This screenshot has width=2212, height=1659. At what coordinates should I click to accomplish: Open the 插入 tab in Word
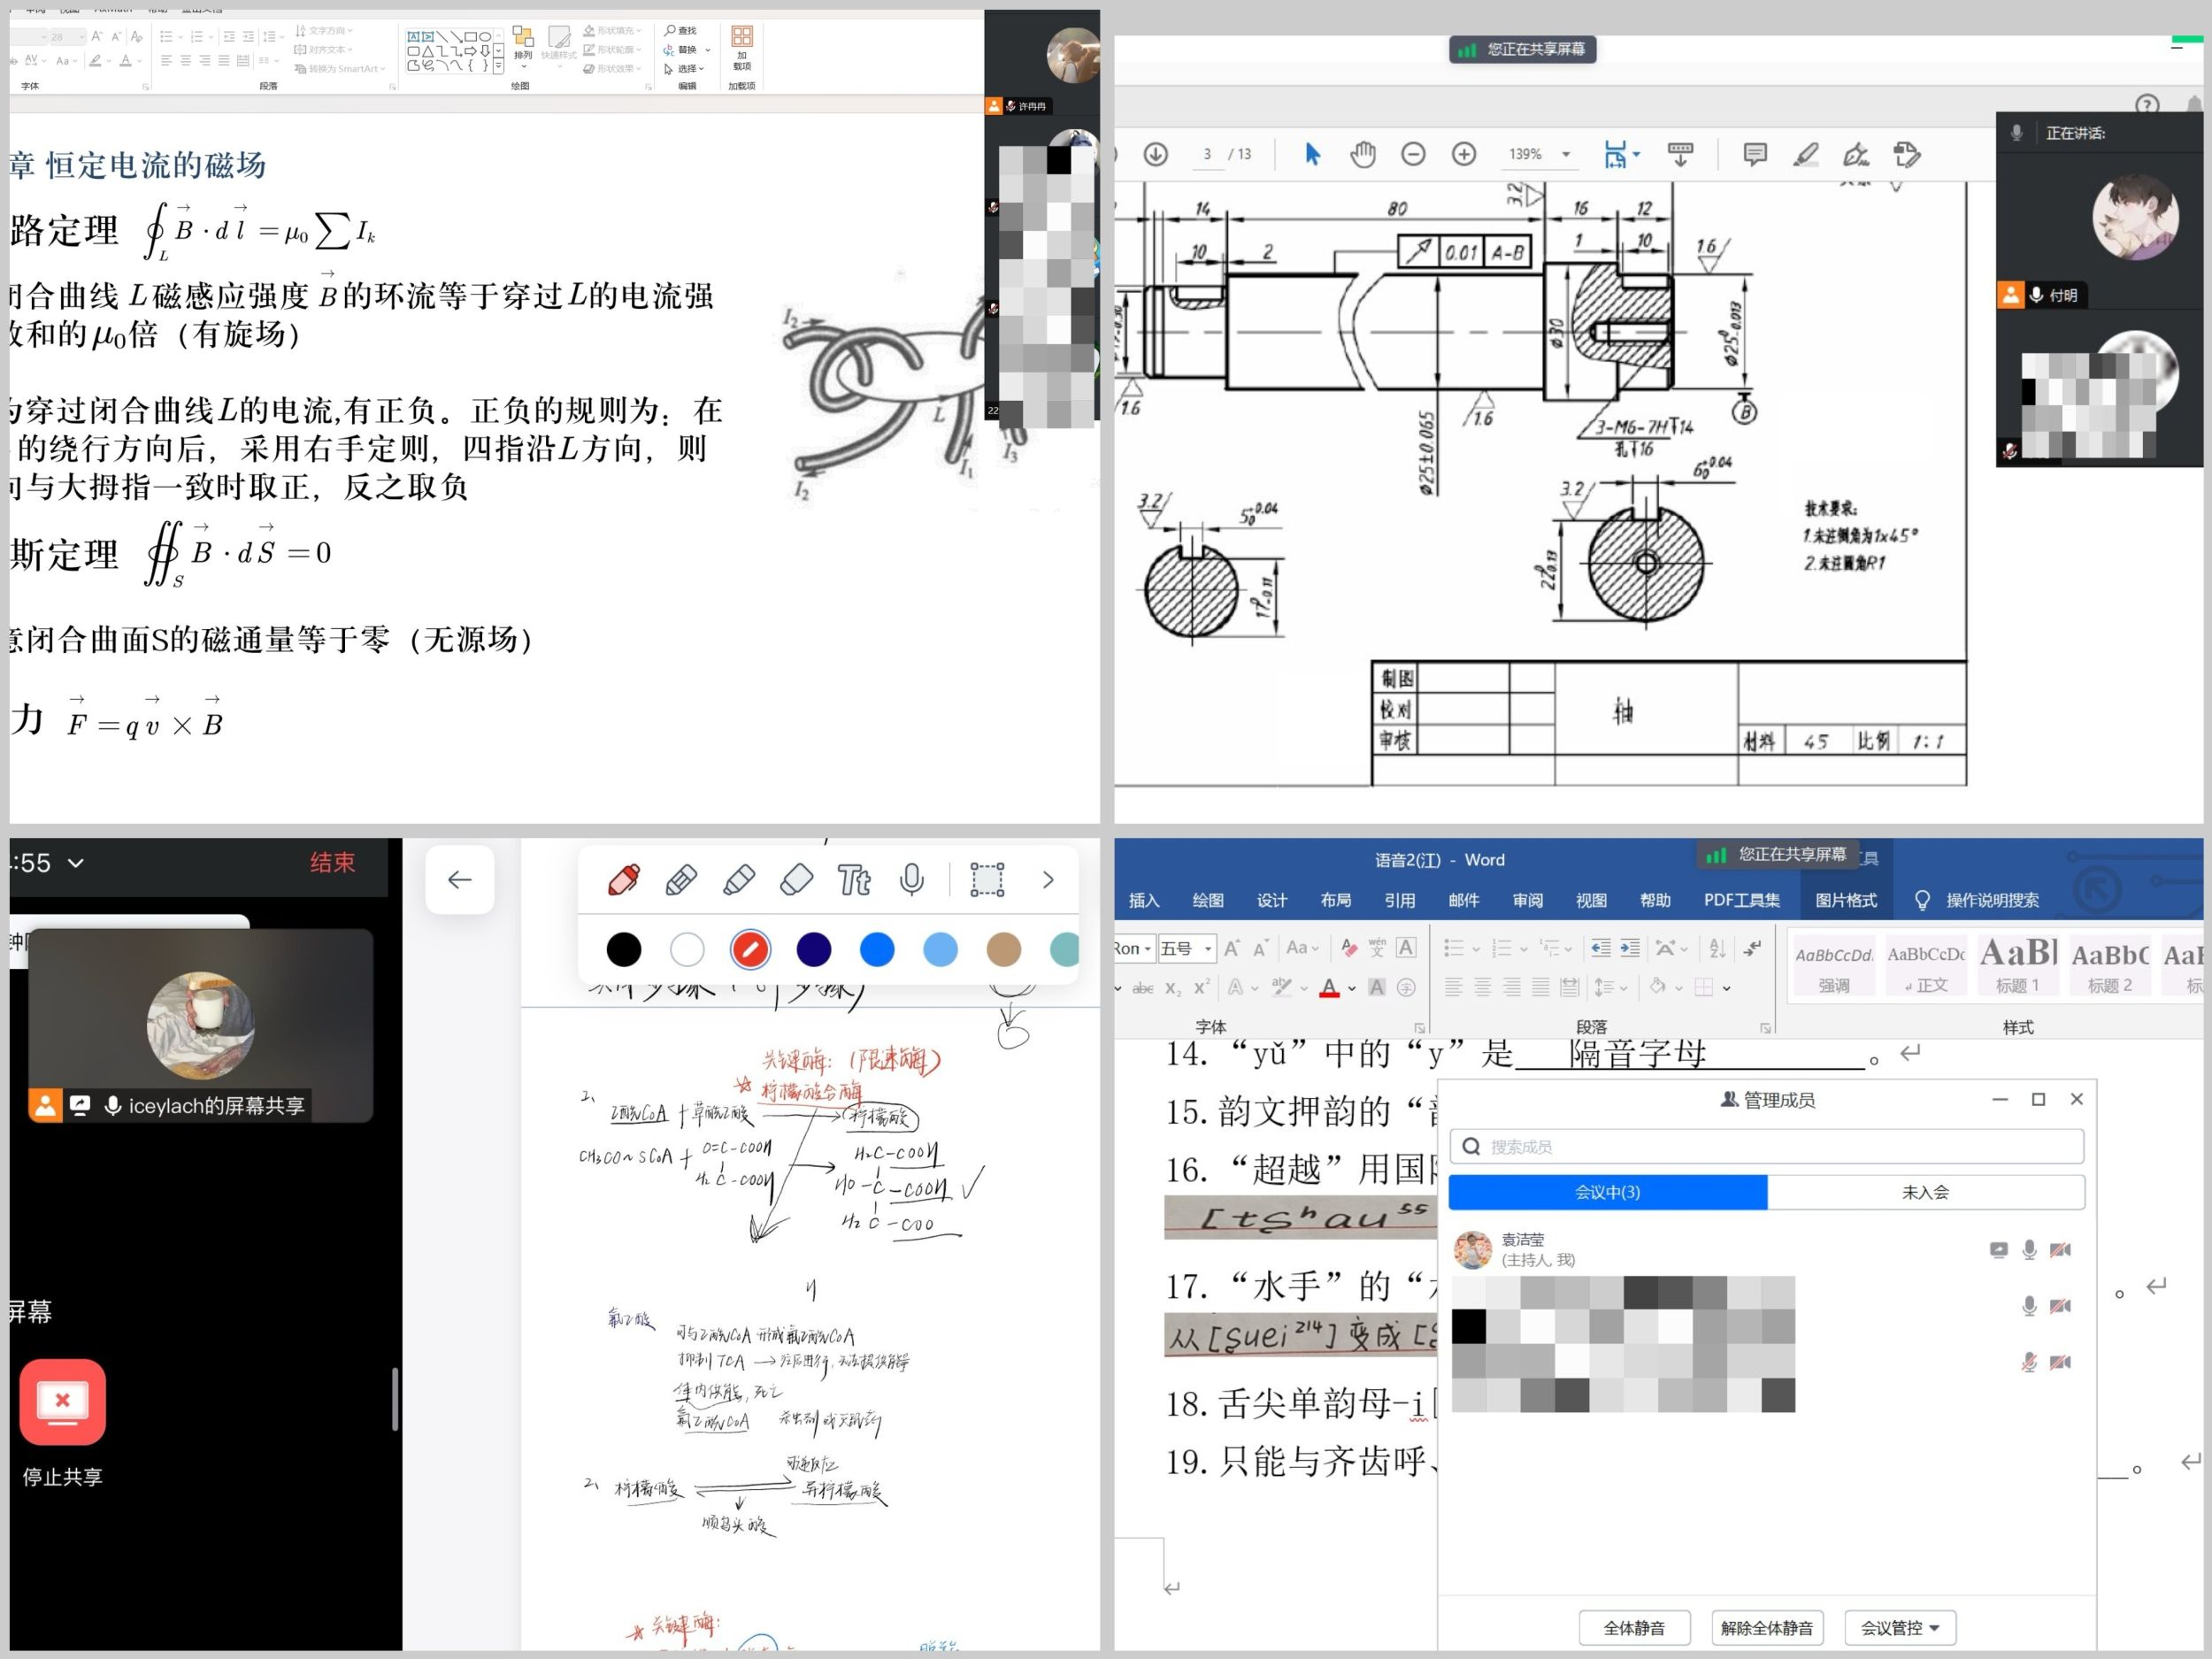1144,900
